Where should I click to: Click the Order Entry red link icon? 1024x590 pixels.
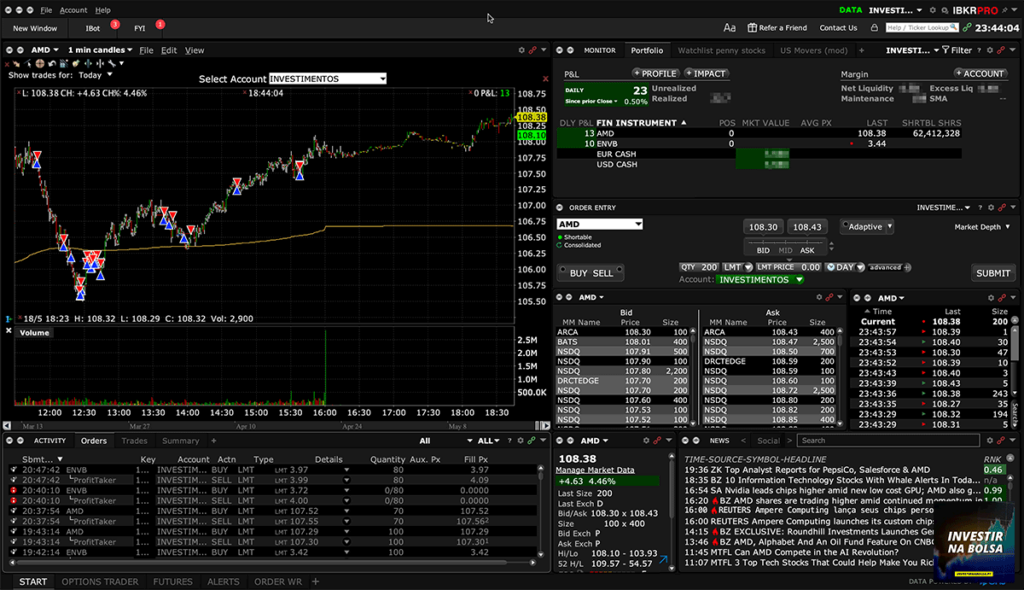1002,208
